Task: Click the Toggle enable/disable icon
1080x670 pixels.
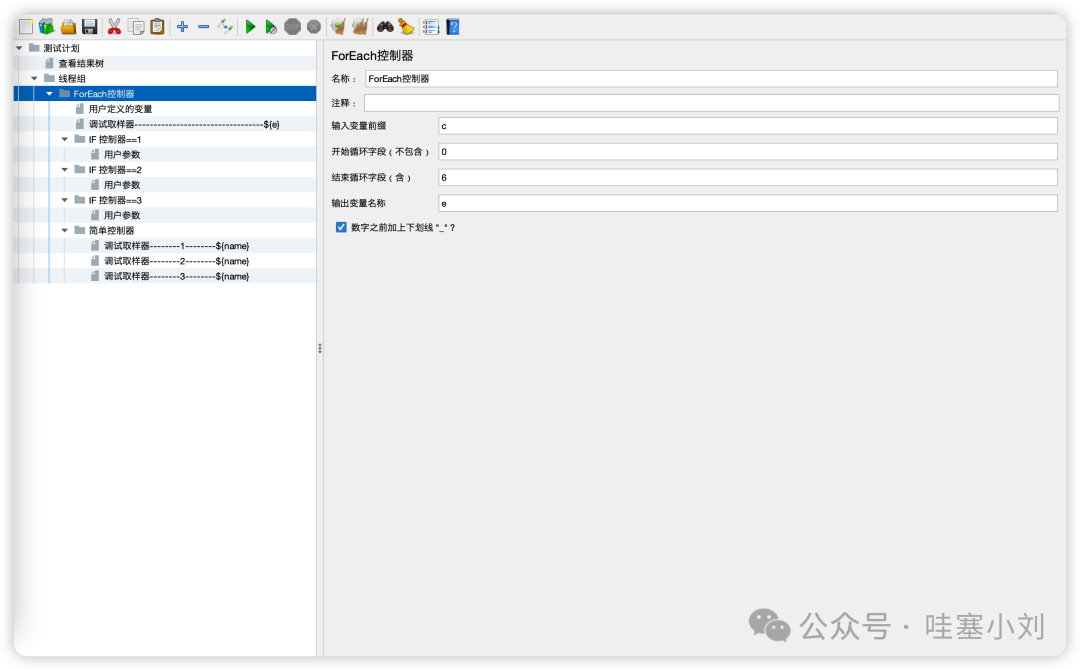Action: [225, 27]
